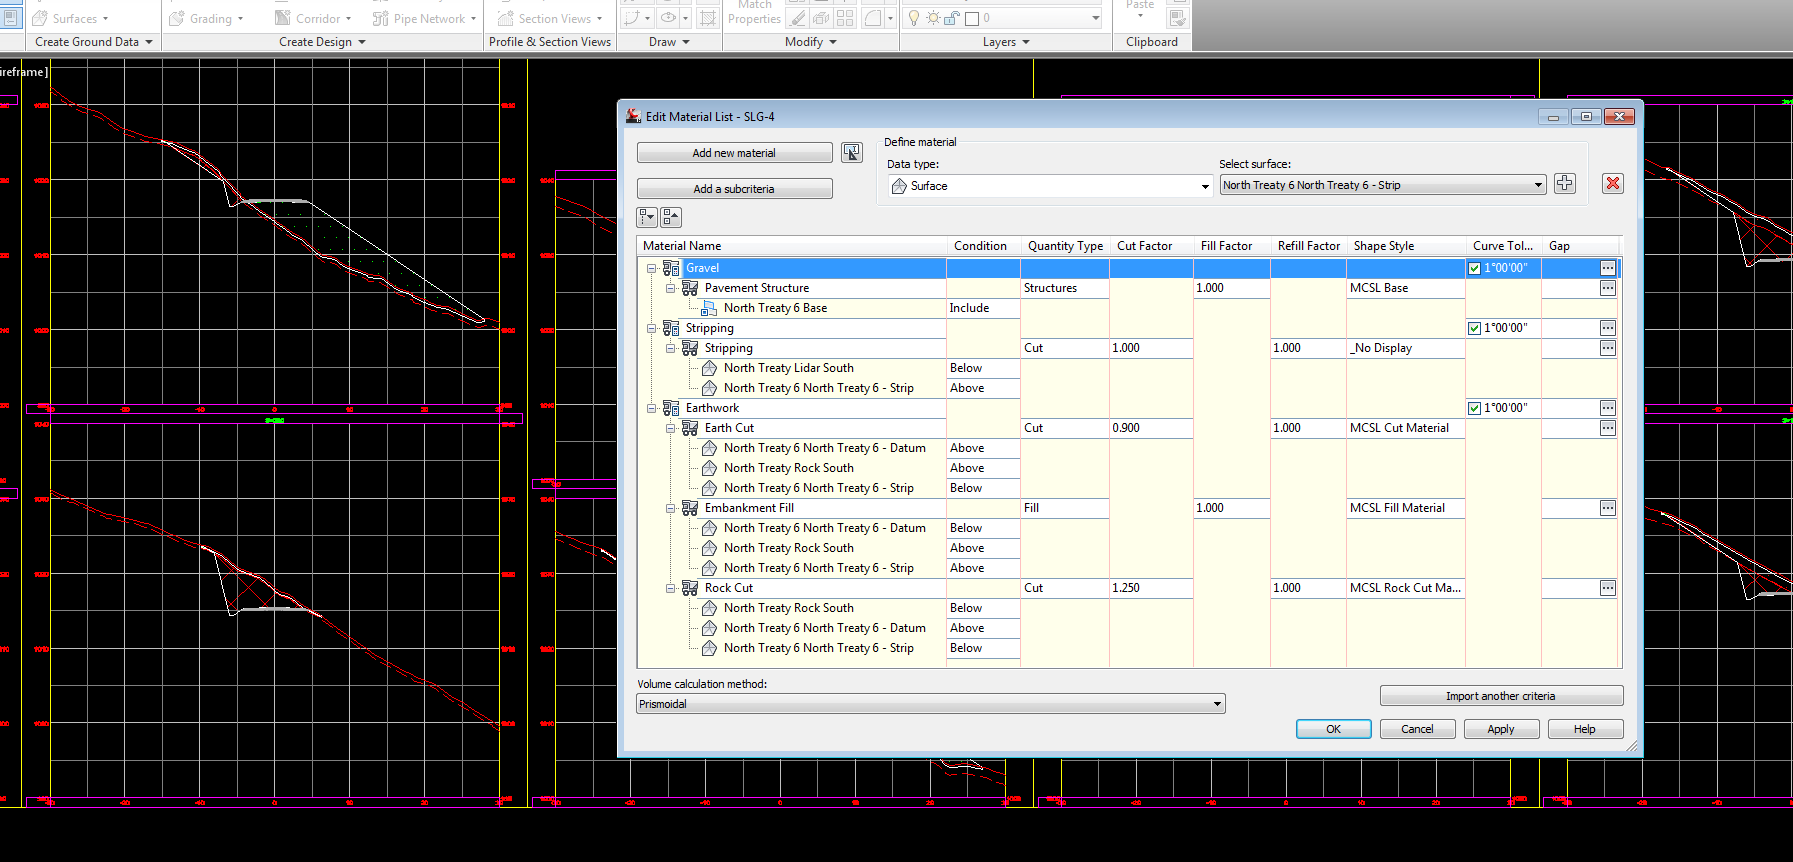Click the Add new material button
This screenshot has width=1793, height=862.
pyautogui.click(x=734, y=153)
